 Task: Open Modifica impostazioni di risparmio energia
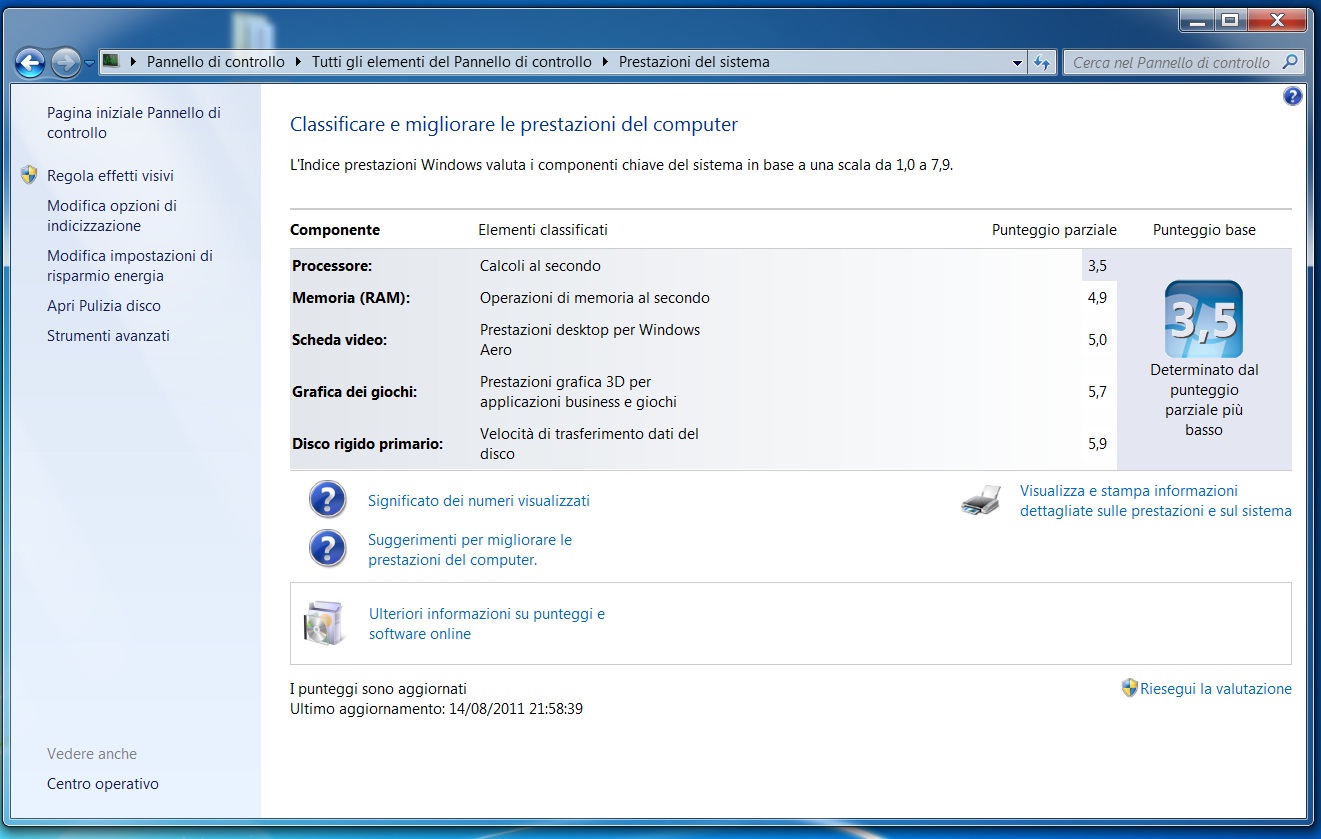[130, 266]
